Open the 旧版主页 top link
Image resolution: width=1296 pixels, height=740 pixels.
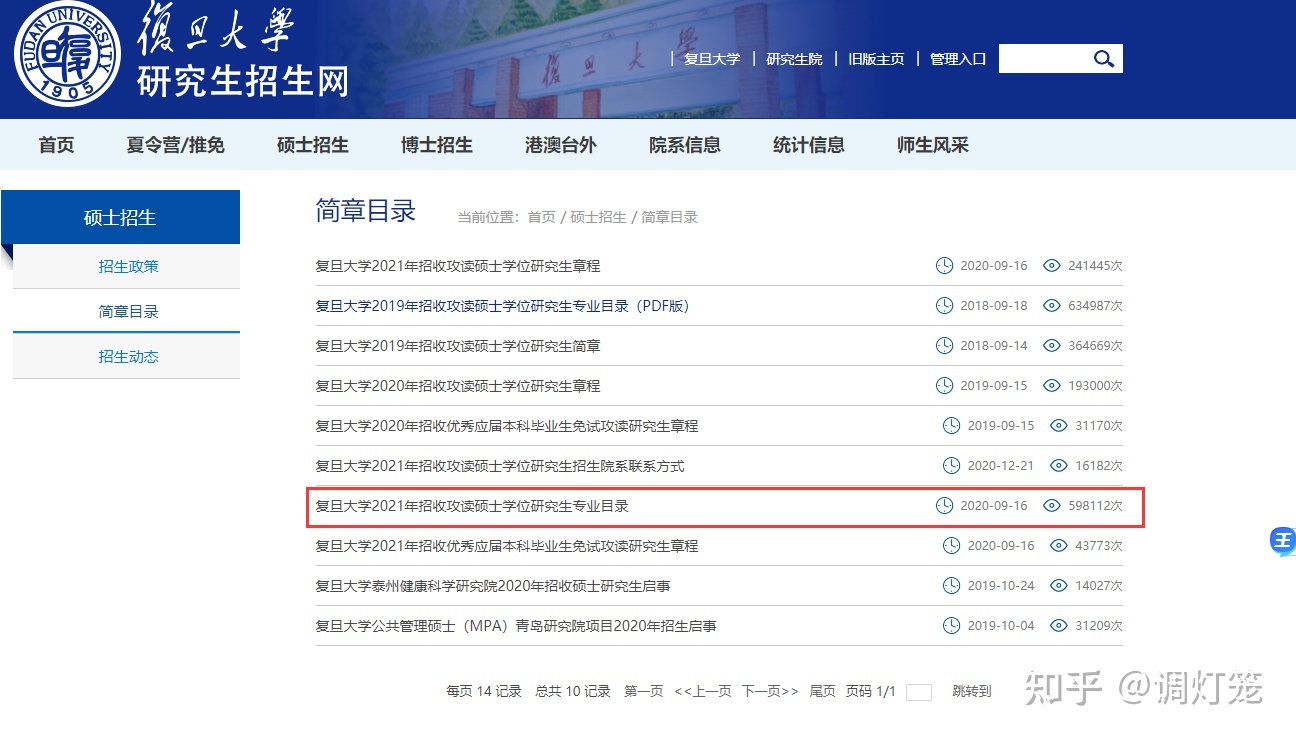pos(876,59)
